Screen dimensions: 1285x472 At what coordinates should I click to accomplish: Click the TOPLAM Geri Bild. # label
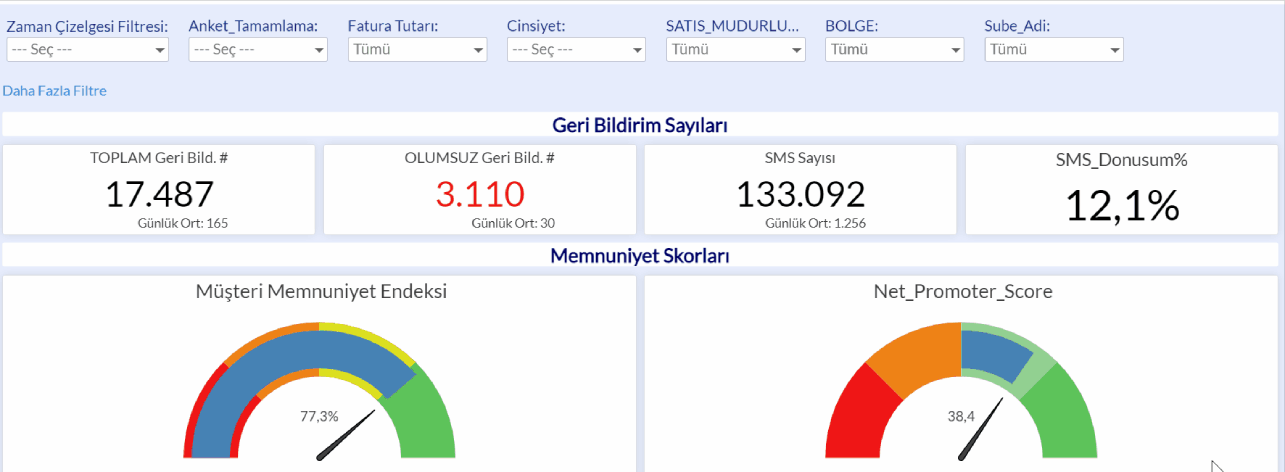pos(159,158)
